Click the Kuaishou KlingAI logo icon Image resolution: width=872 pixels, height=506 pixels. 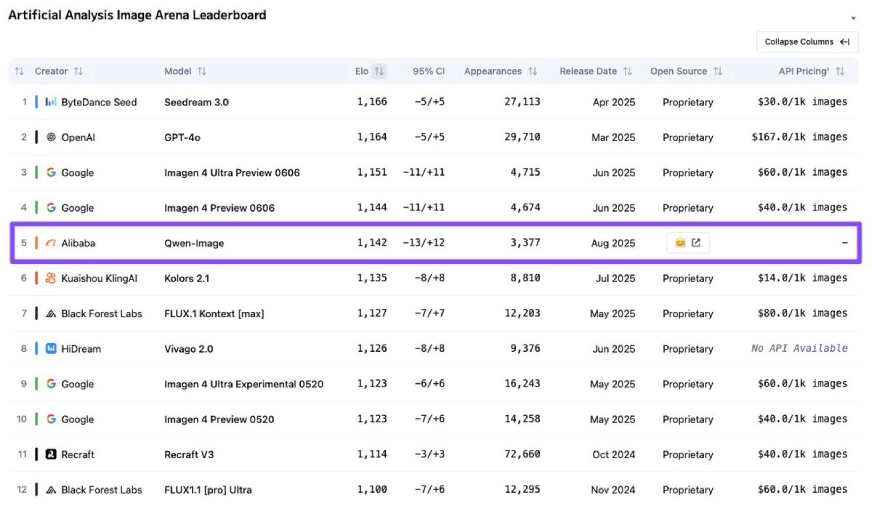[x=51, y=278]
